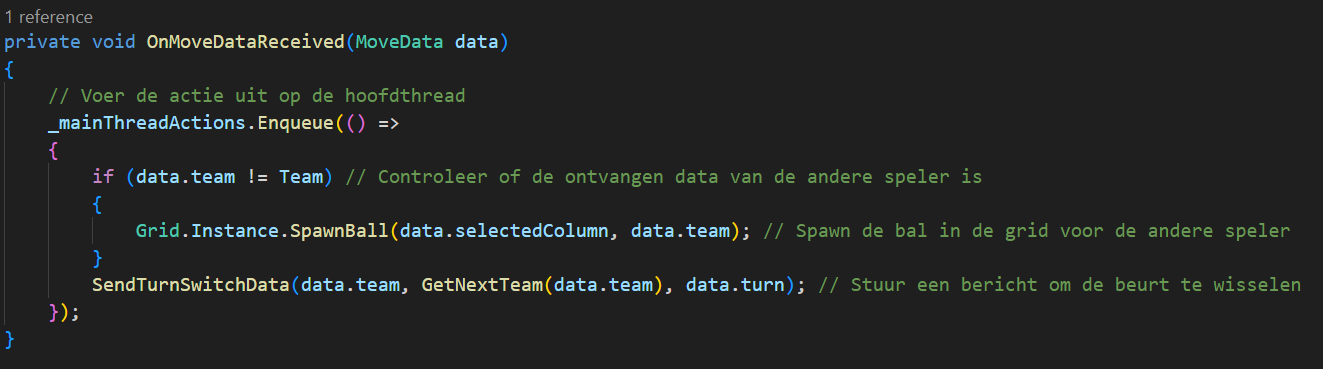Click the Team identifier in the comparison
Screen dimensions: 1323x369
click(300, 177)
